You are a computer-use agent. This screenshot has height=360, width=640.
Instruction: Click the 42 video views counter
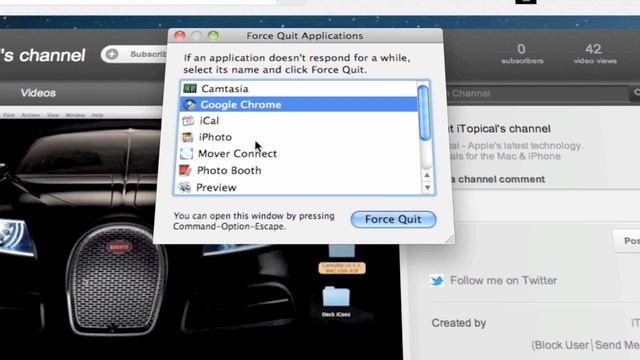click(595, 54)
